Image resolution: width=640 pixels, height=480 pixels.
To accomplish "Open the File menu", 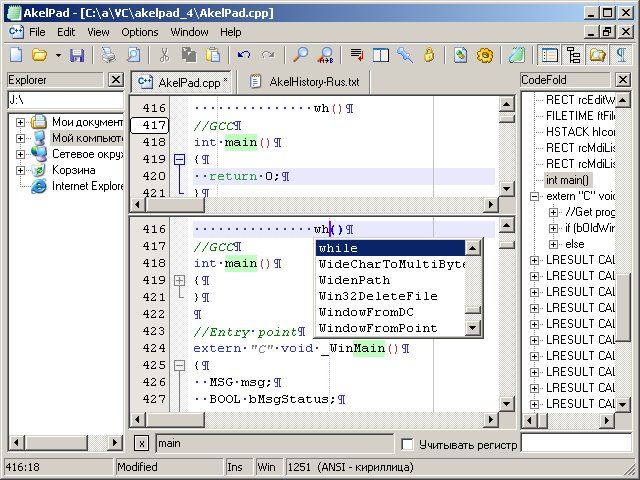I will [37, 32].
